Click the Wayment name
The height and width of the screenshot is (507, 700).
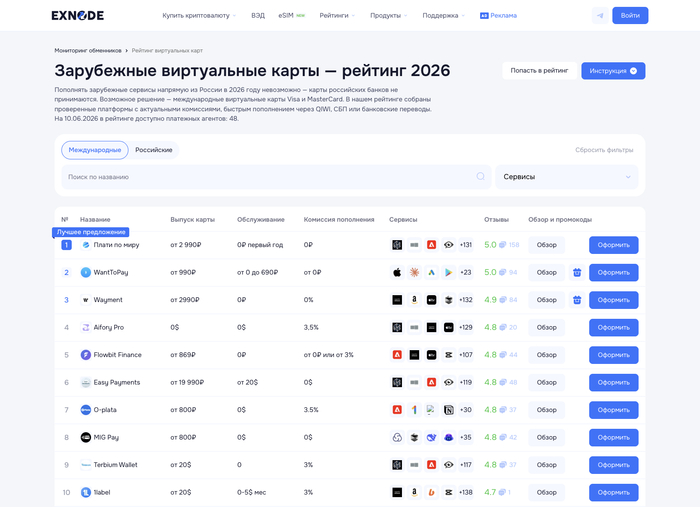coord(108,300)
